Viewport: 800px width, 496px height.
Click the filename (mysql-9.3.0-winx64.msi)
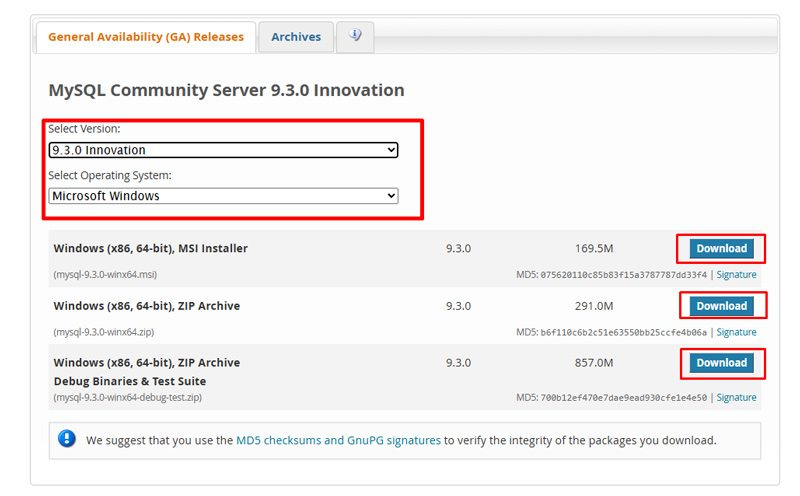click(105, 275)
